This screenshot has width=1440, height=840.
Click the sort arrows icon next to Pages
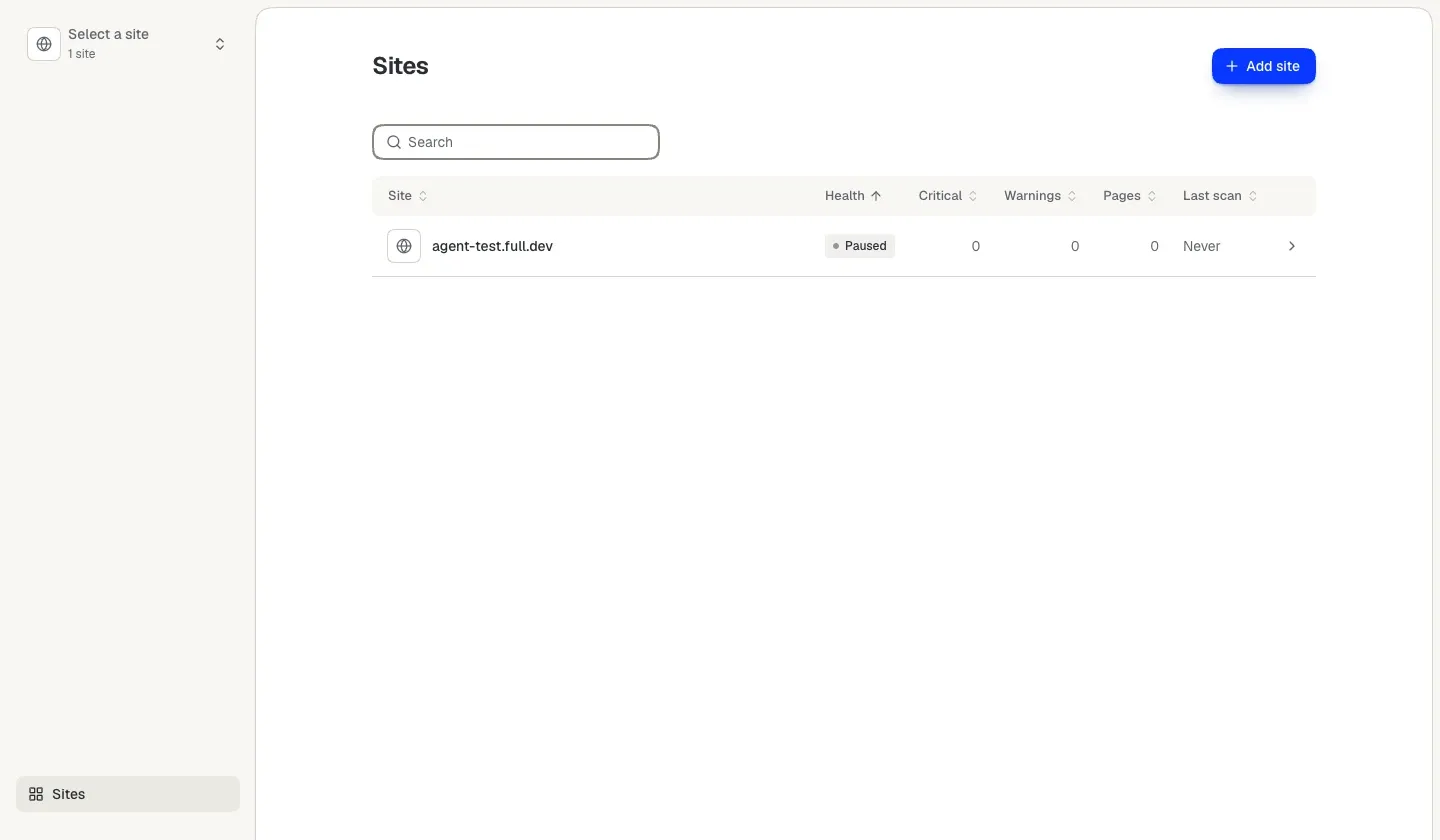pyautogui.click(x=1152, y=196)
